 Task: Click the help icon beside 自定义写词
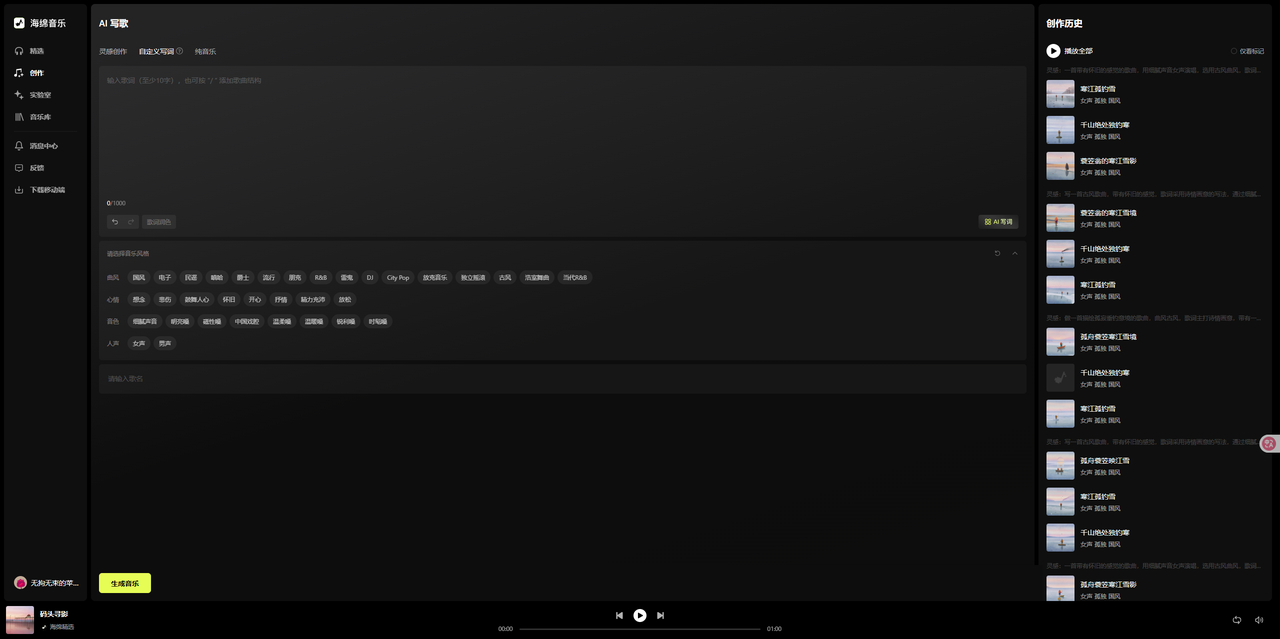[180, 51]
